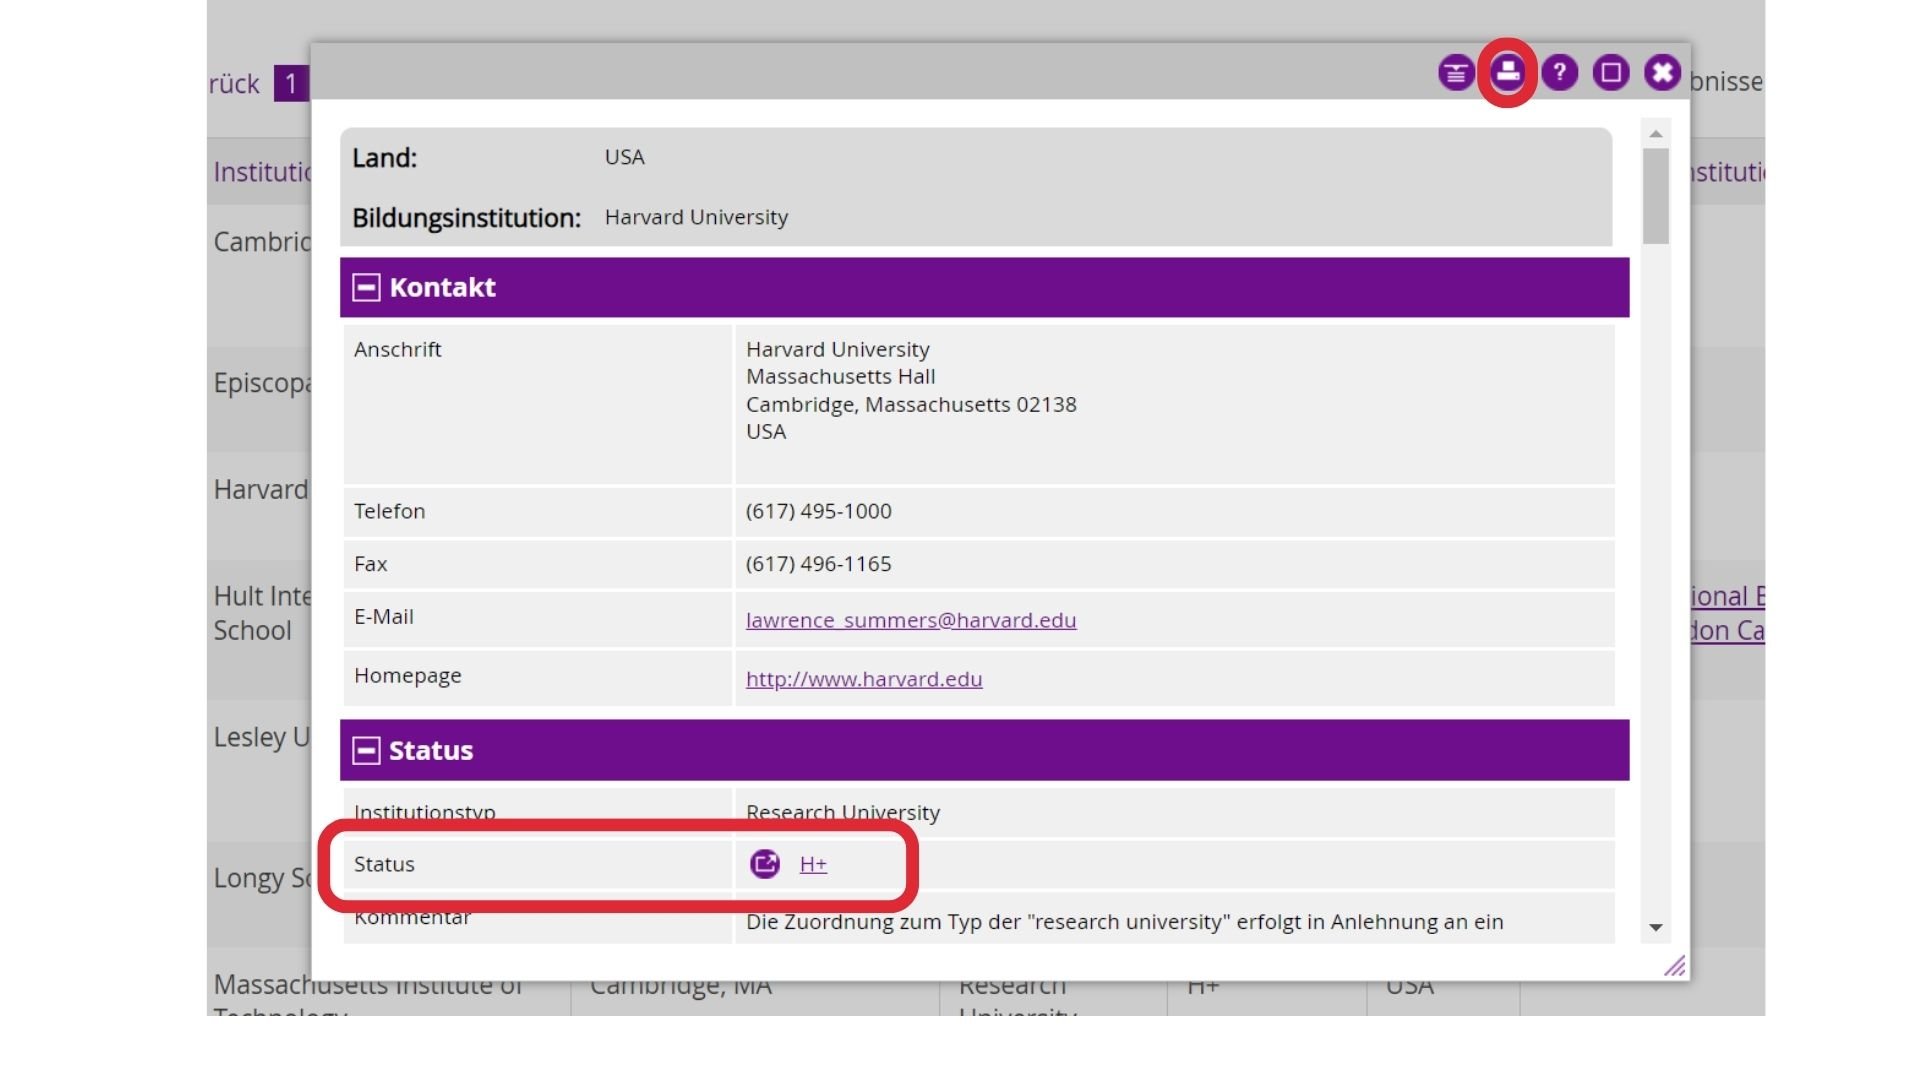Open the lawrence_summers@harvard.edu email link
The image size is (1920, 1080).
[911, 620]
